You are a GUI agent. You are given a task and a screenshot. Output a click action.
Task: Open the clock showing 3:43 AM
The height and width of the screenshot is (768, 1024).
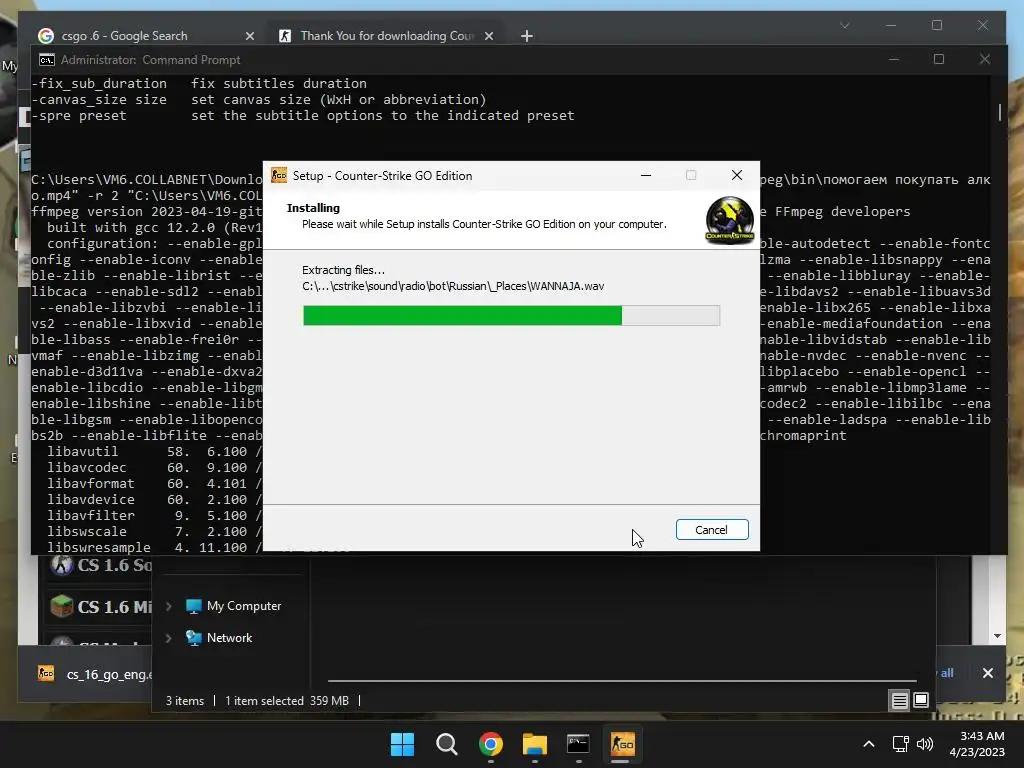[x=978, y=744]
